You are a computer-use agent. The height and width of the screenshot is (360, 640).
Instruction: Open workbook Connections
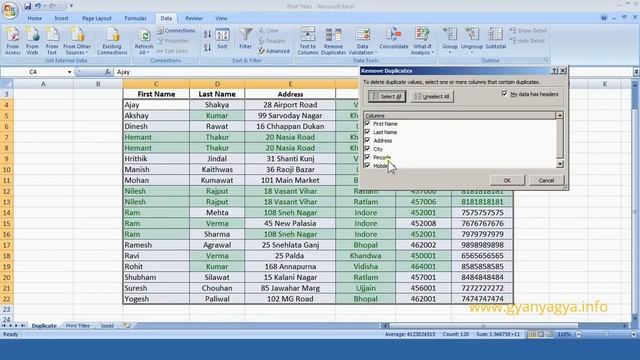pyautogui.click(x=176, y=31)
